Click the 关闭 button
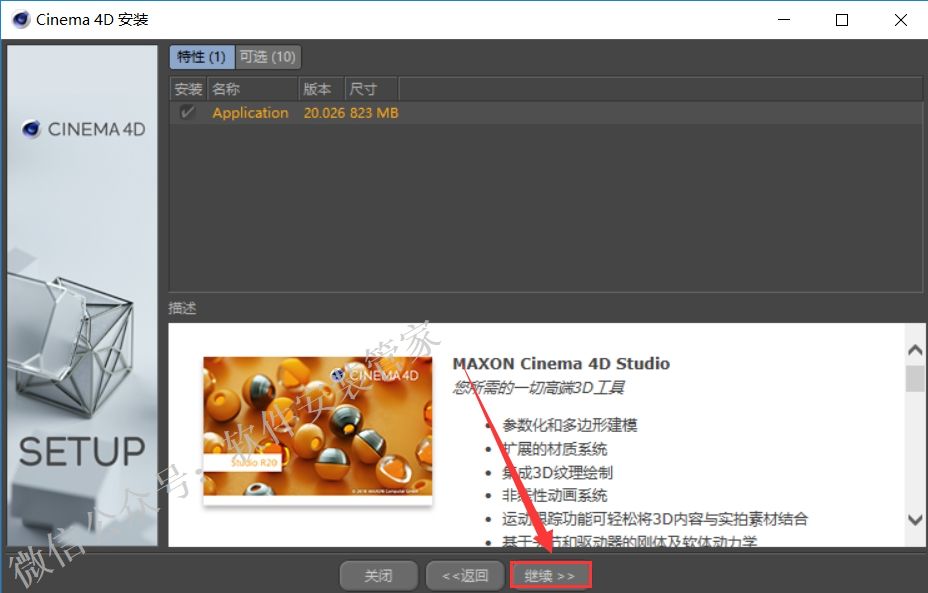The image size is (928, 593). point(378,576)
